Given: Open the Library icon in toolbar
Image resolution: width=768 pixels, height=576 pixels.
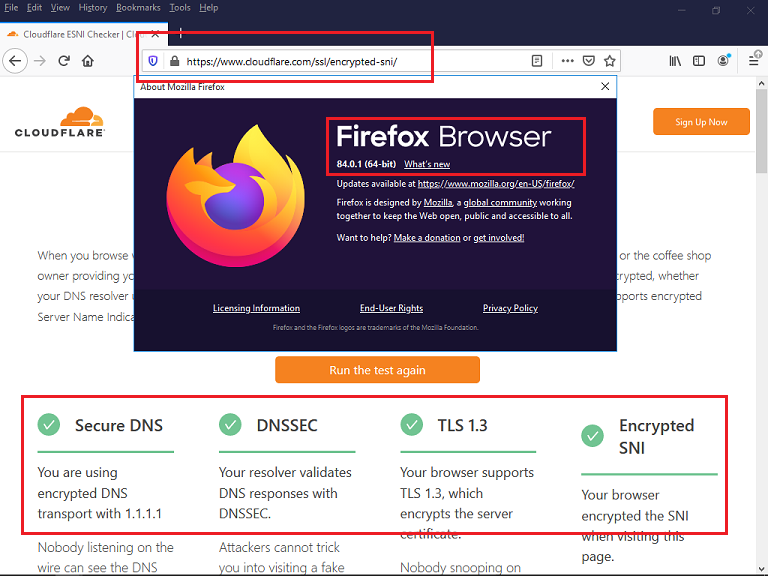Looking at the screenshot, I should click(x=675, y=61).
